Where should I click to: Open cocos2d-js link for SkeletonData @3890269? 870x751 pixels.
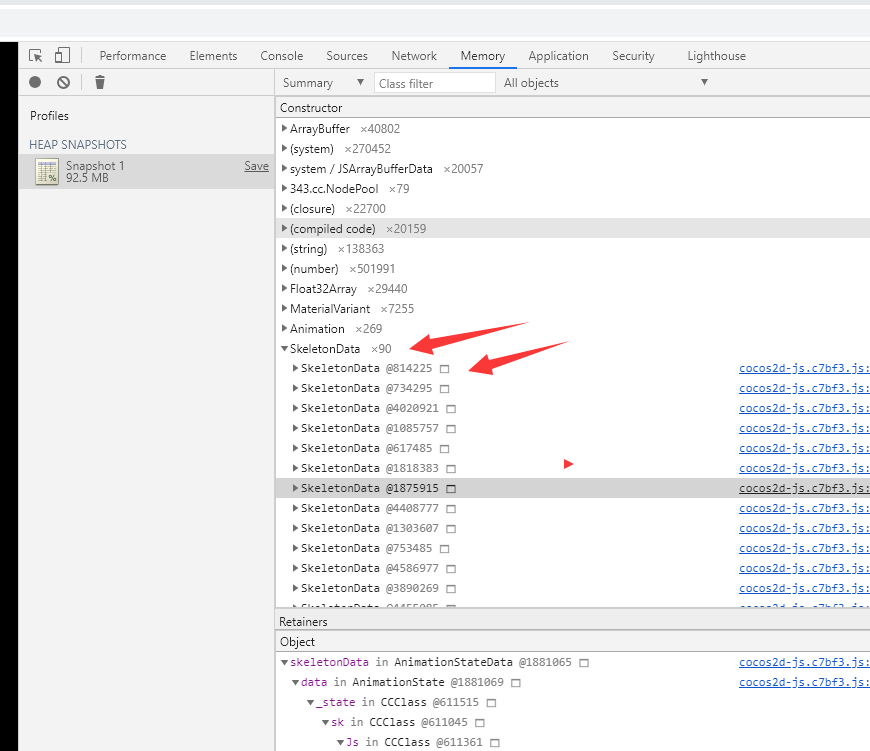click(x=804, y=588)
